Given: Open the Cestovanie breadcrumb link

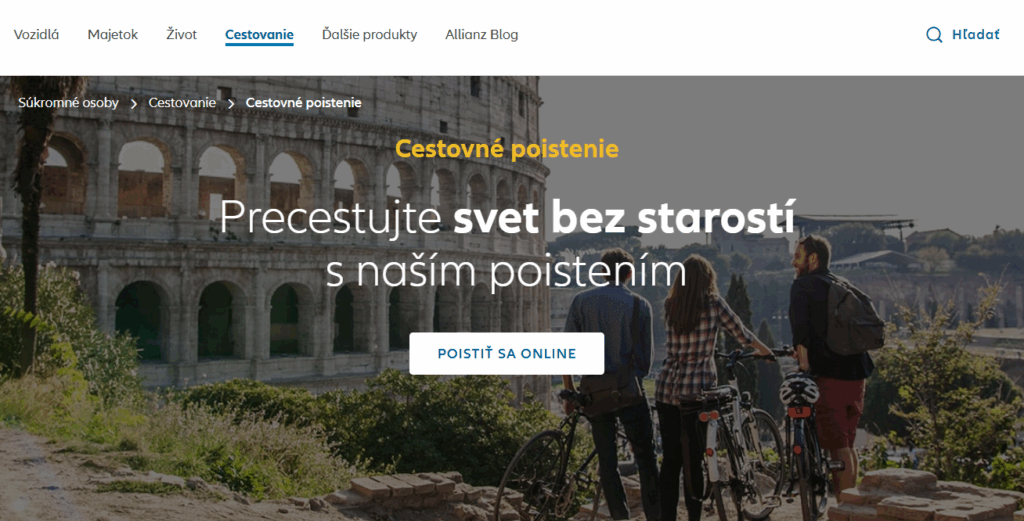Looking at the screenshot, I should pyautogui.click(x=182, y=103).
